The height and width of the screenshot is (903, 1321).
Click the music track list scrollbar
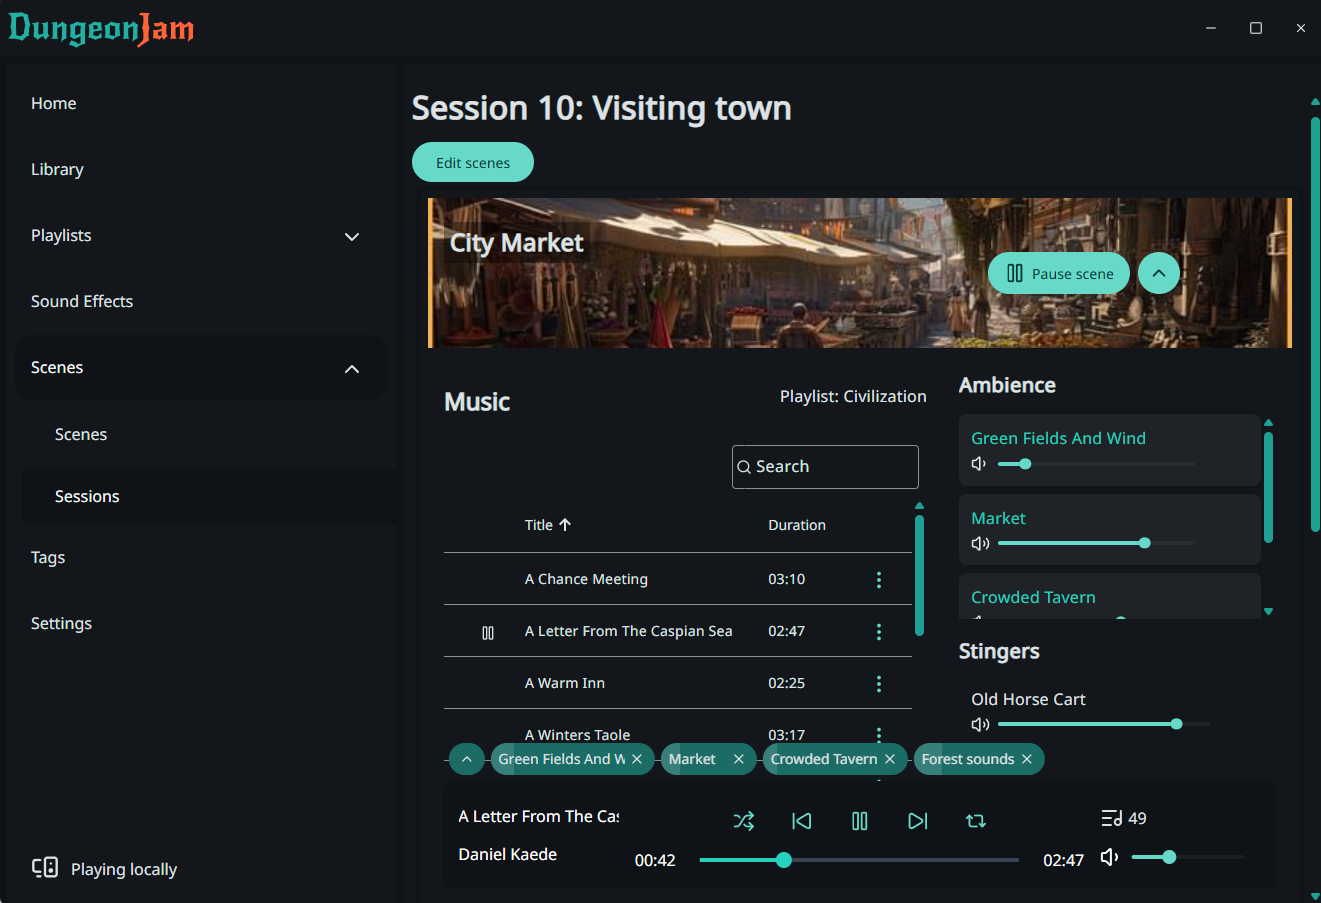(x=919, y=575)
